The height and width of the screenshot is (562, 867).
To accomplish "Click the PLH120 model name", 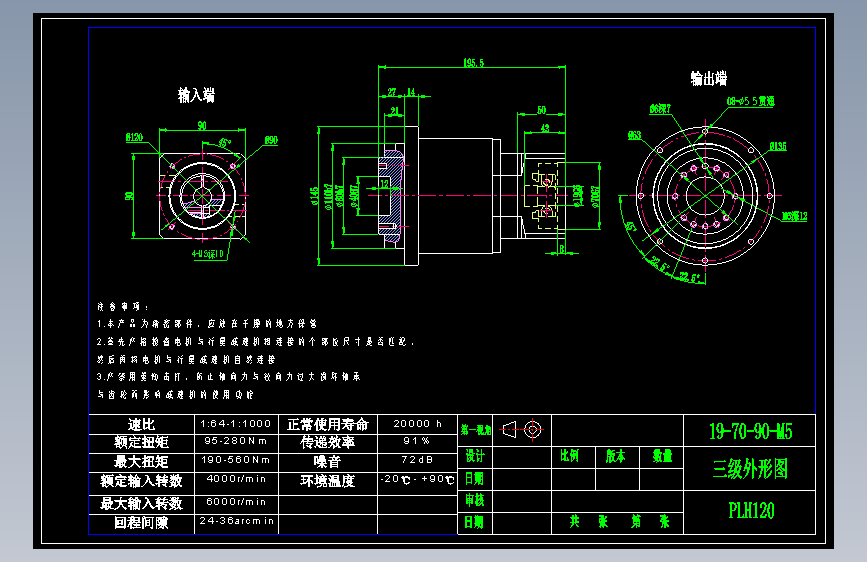I will coord(751,511).
